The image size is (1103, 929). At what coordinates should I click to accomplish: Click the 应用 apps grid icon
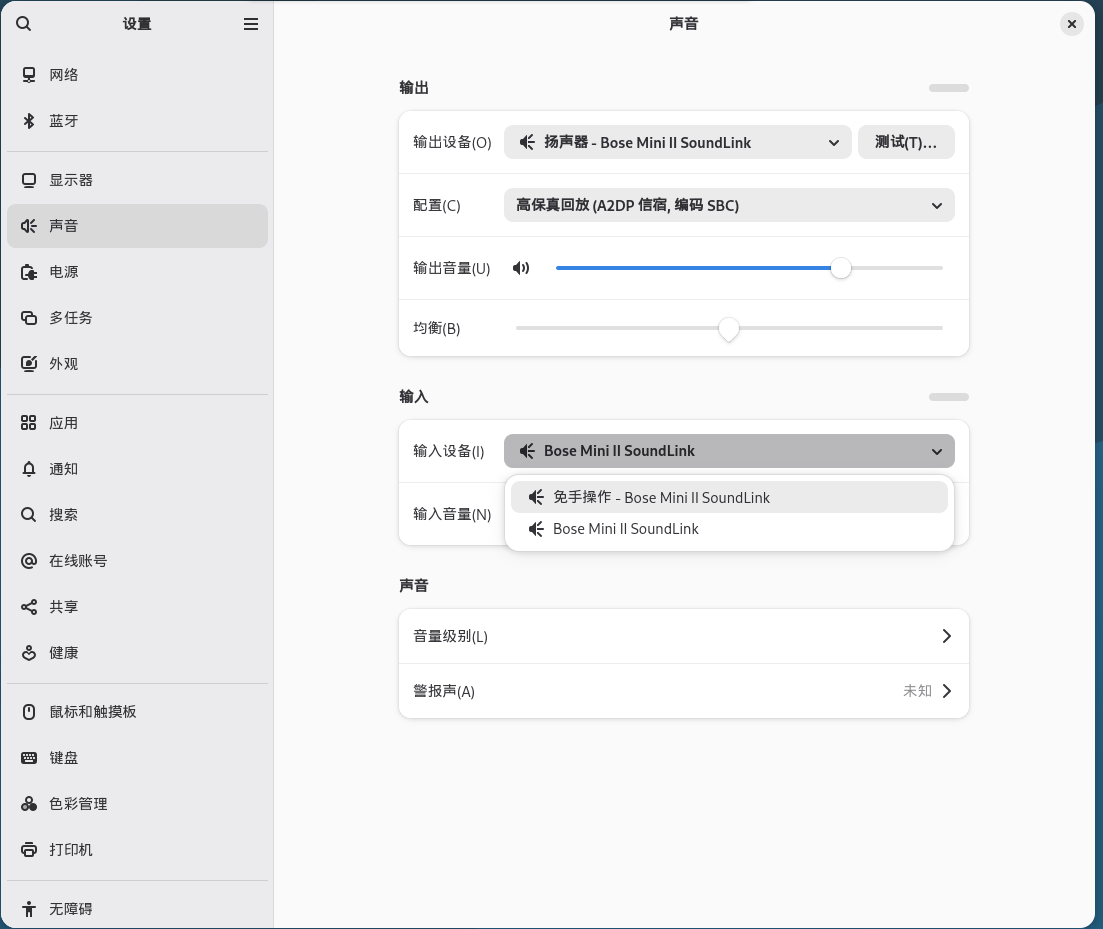[x=29, y=423]
